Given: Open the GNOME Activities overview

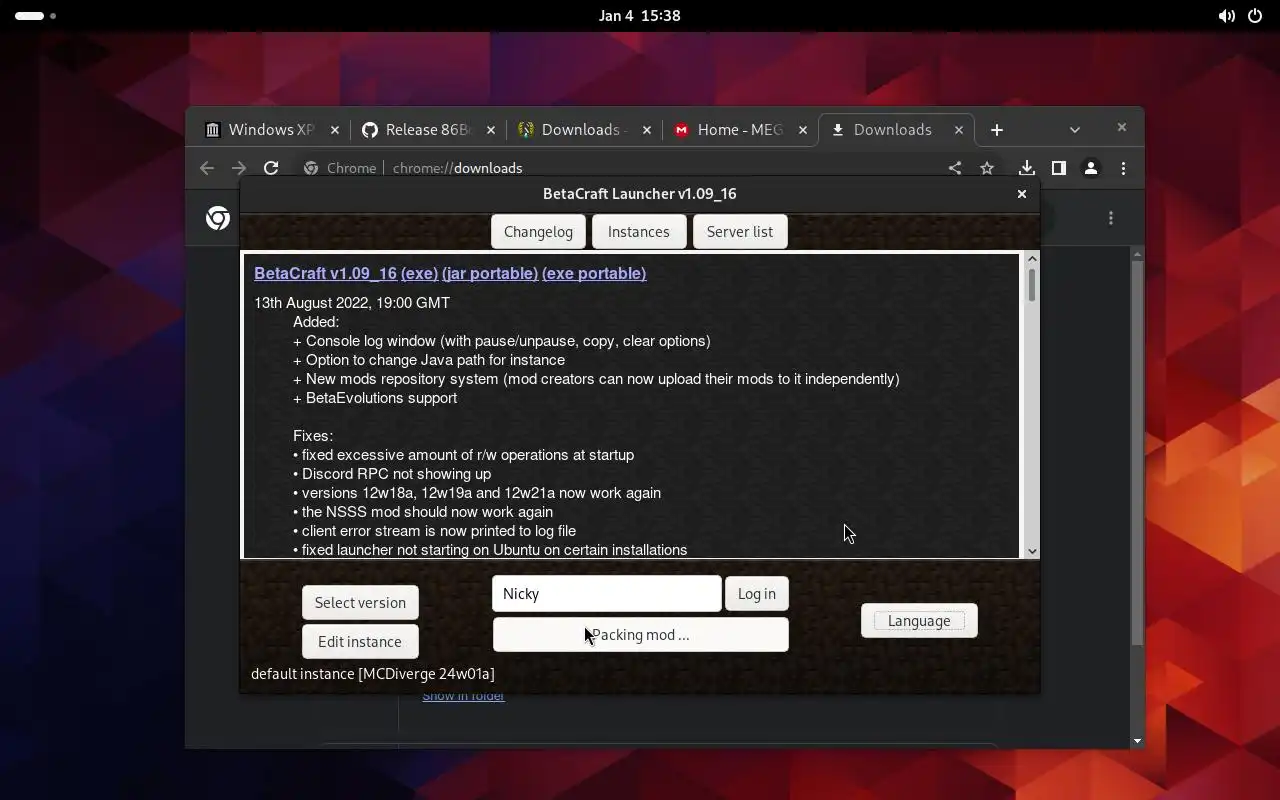Looking at the screenshot, I should (35, 16).
